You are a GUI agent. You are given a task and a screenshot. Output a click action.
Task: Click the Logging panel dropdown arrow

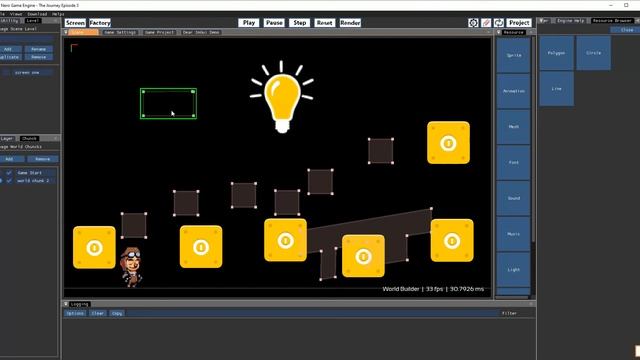click(66, 304)
